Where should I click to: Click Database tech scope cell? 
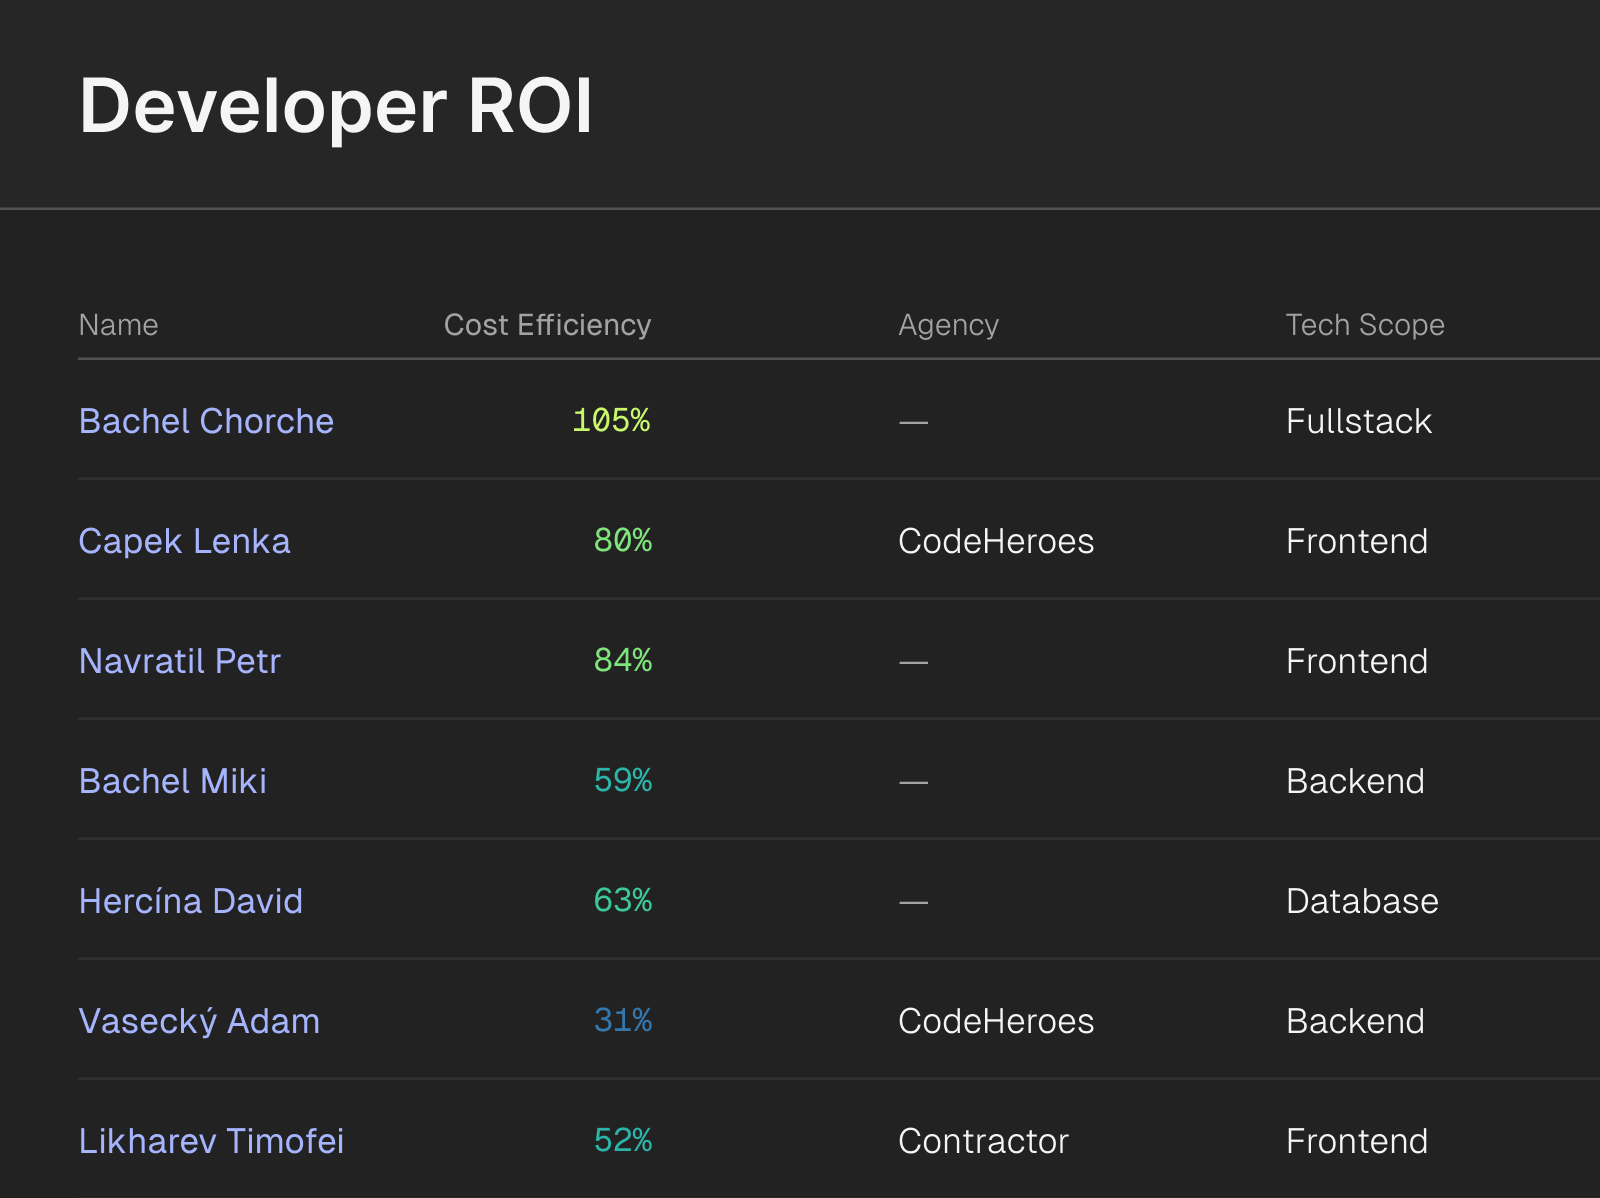point(1362,901)
